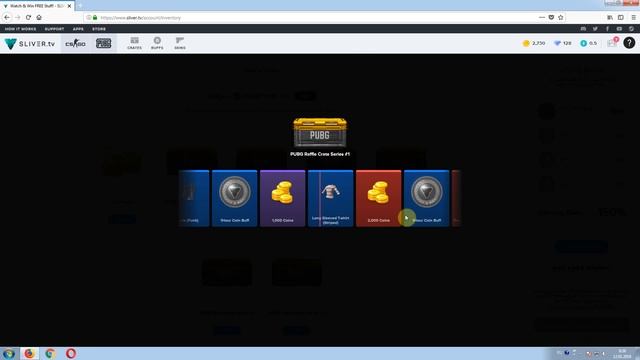Bookmark this page with the star icon
Image resolution: width=640 pixels, height=360 pixels.
click(561, 18)
